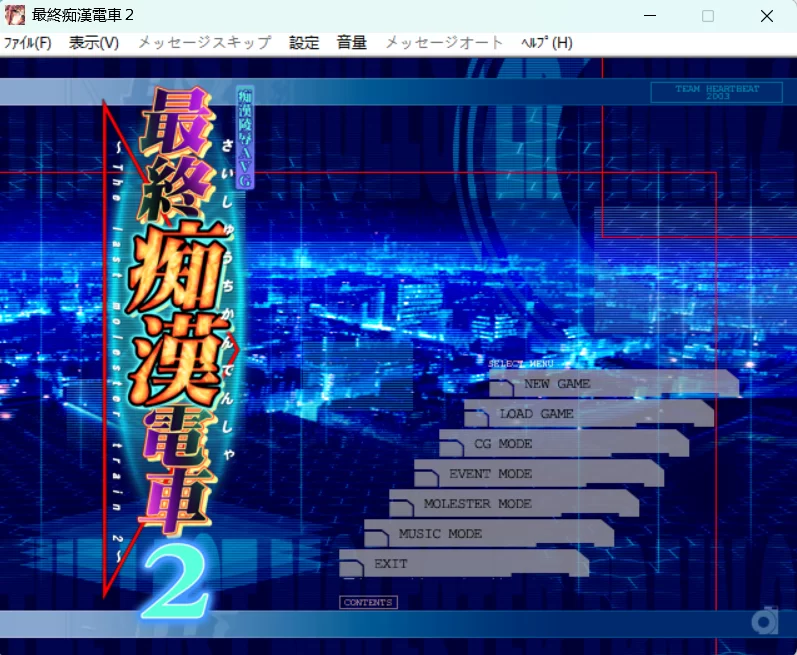Open the 表示(V) menu

pyautogui.click(x=94, y=43)
